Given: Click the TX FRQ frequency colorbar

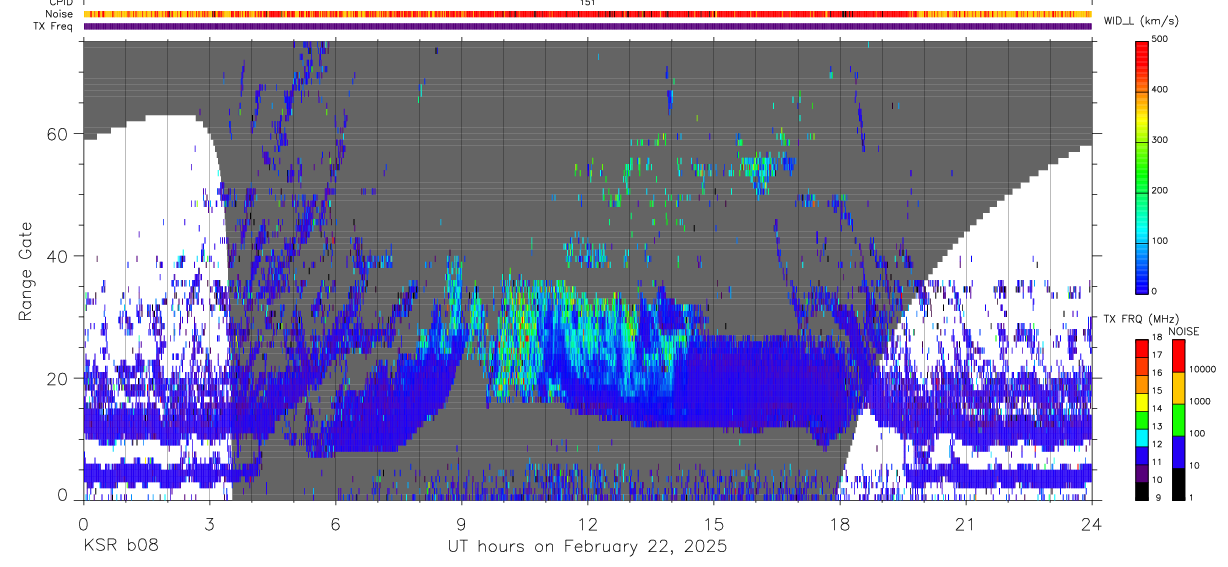Looking at the screenshot, I should (x=1142, y=418).
